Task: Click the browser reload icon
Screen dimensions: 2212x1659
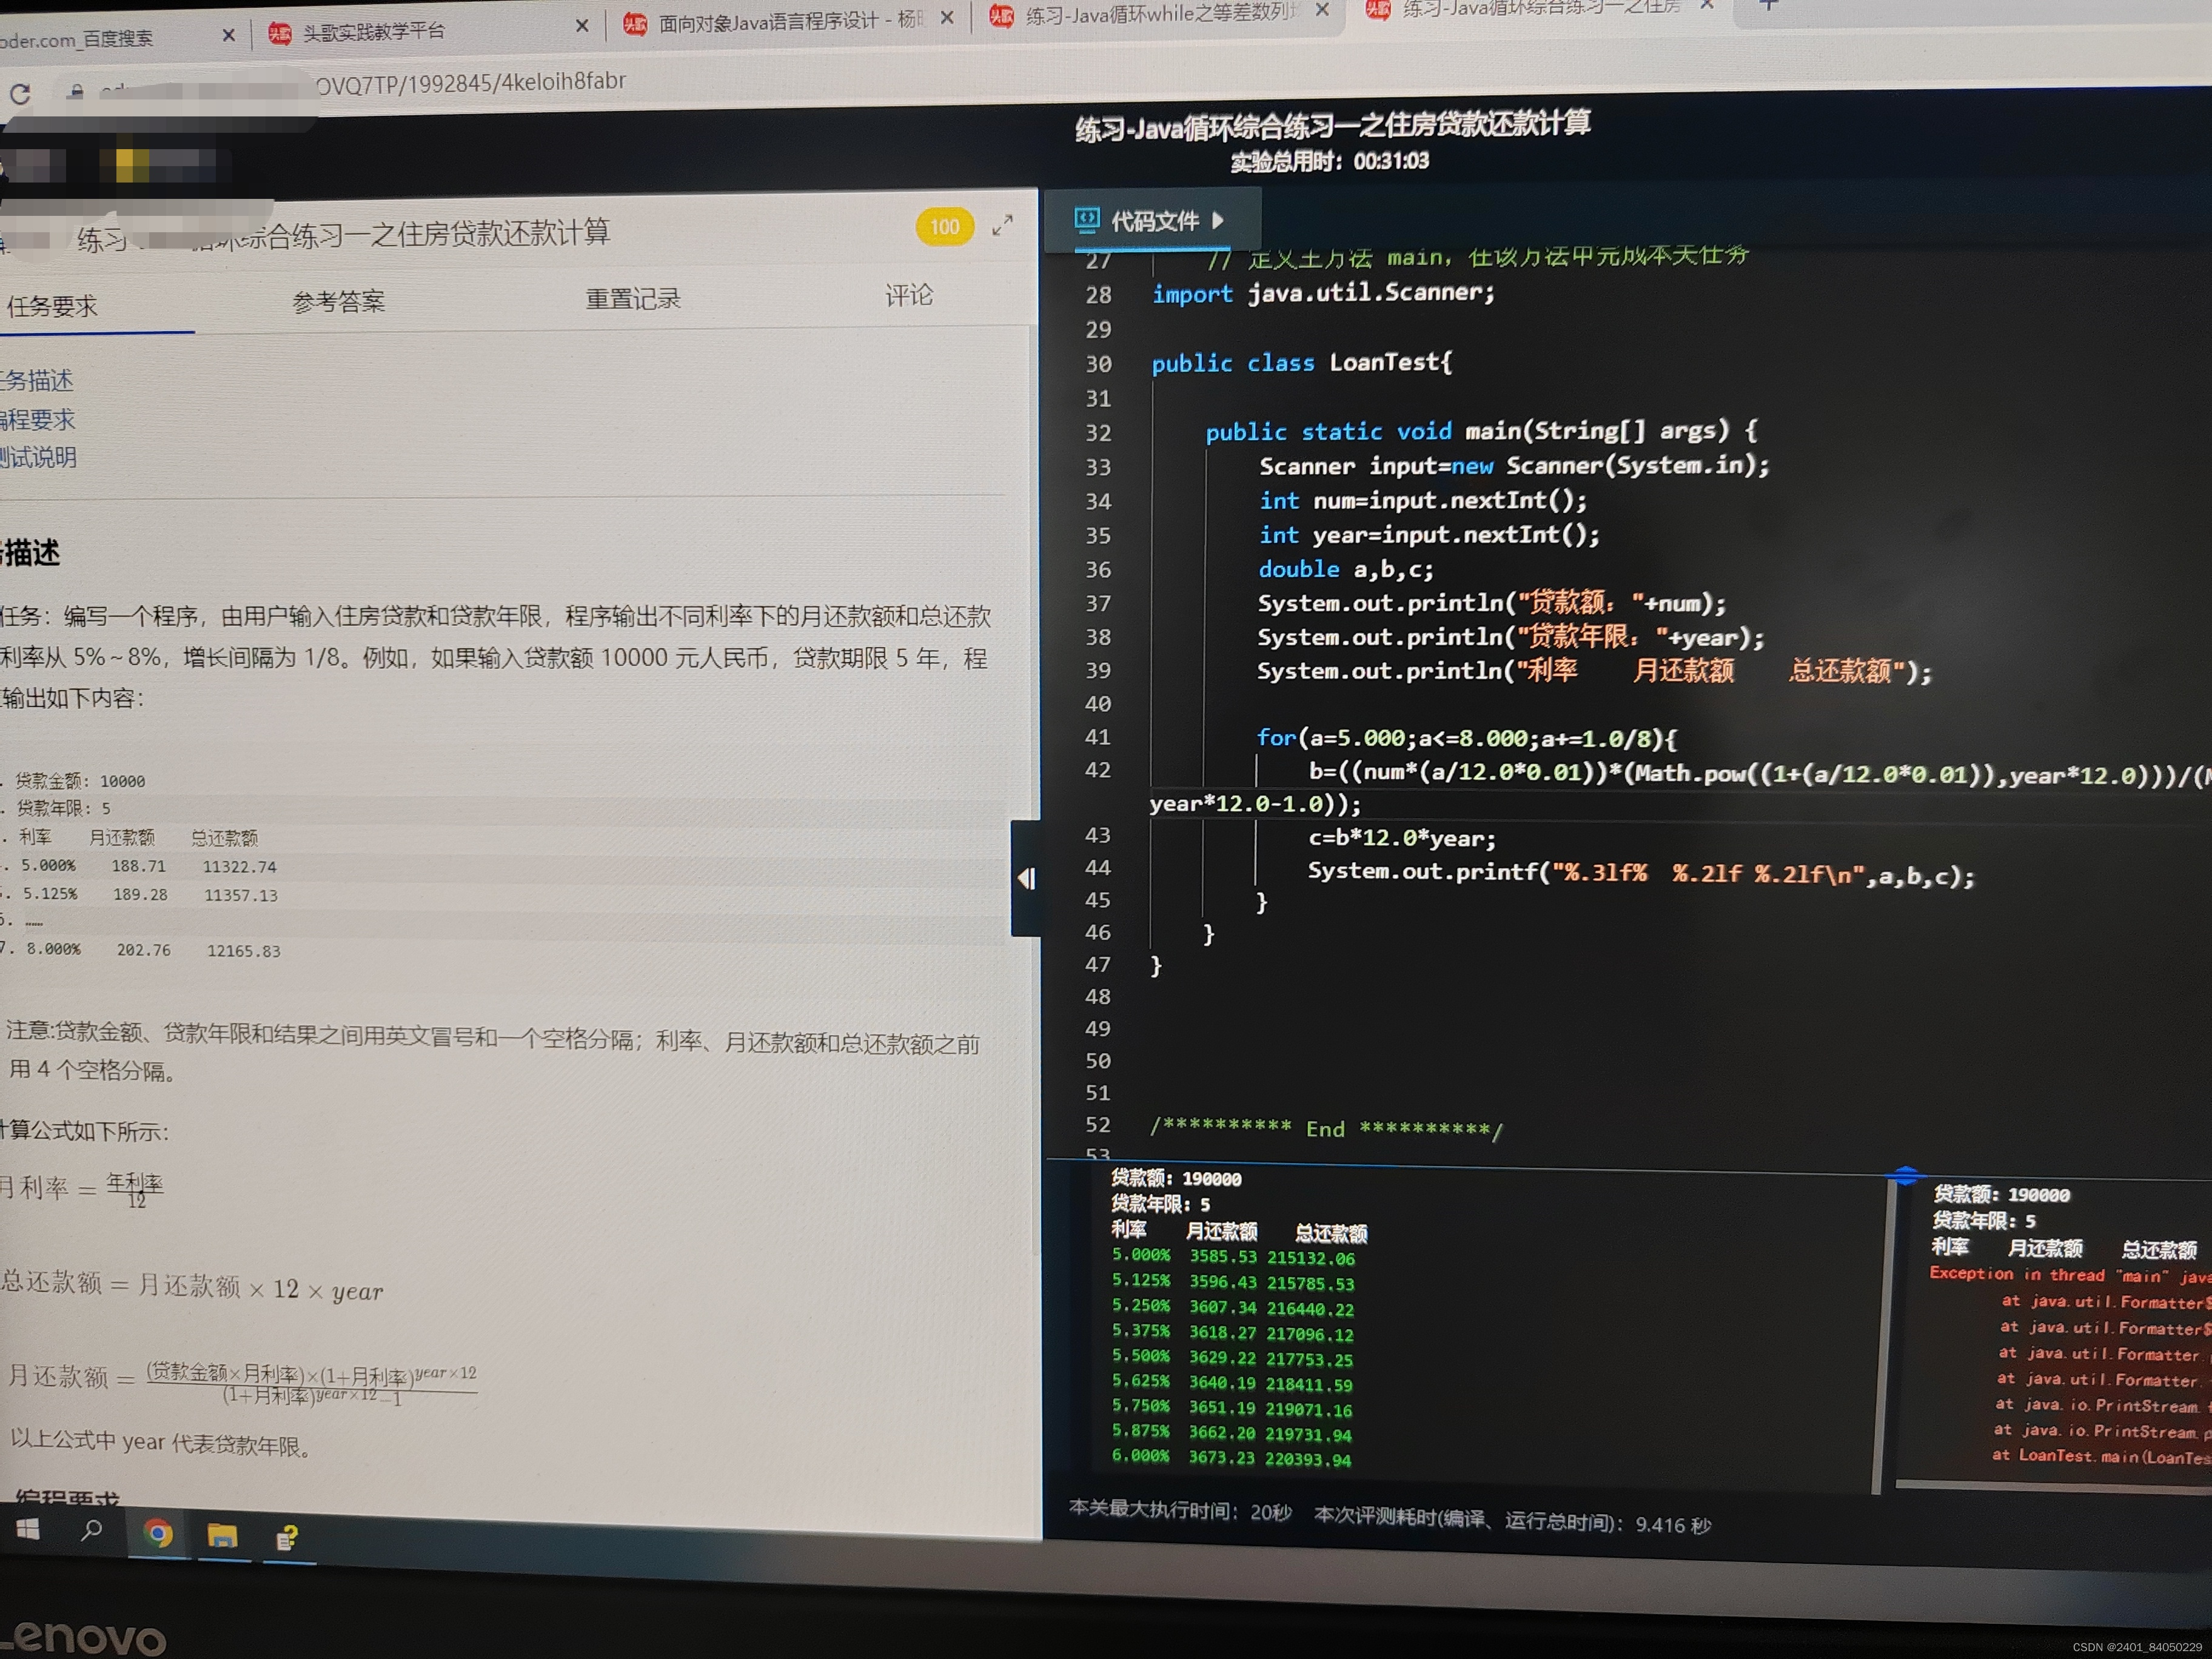Action: point(20,94)
